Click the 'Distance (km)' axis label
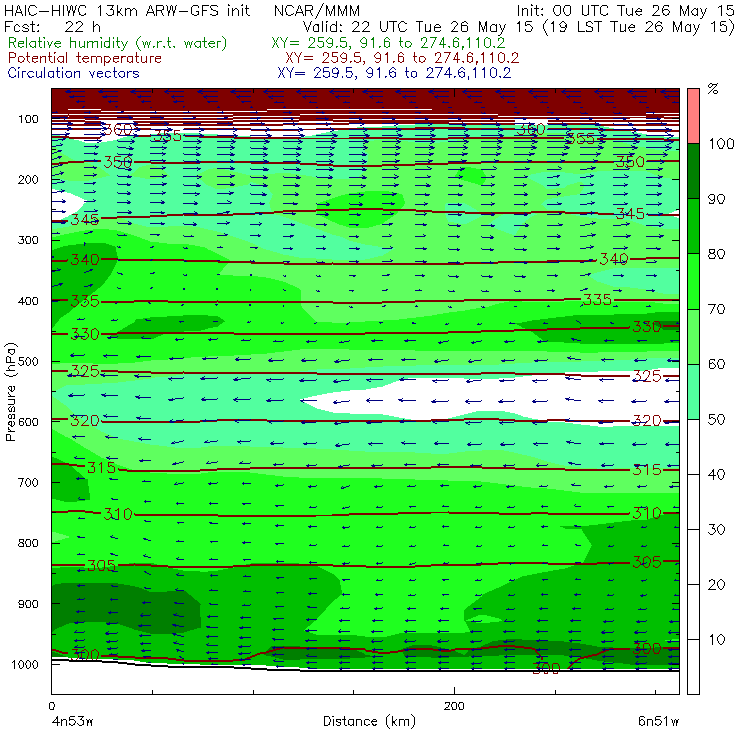 [x=370, y=722]
